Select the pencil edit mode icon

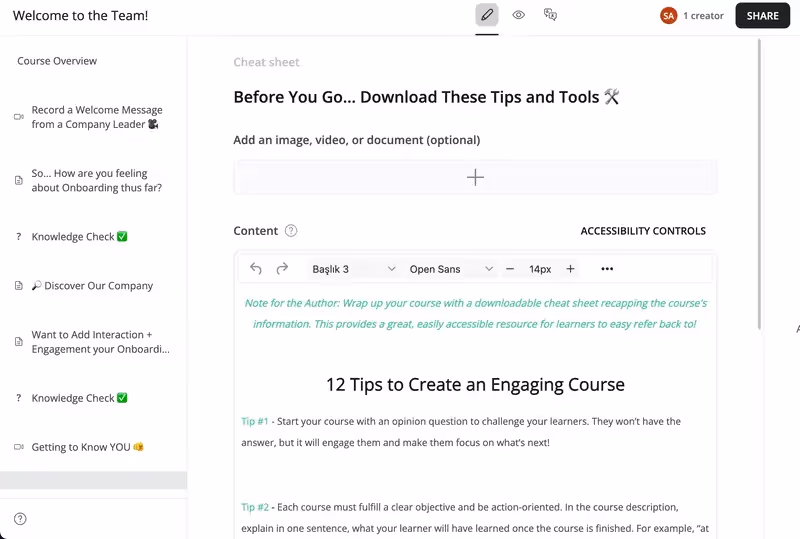click(487, 15)
